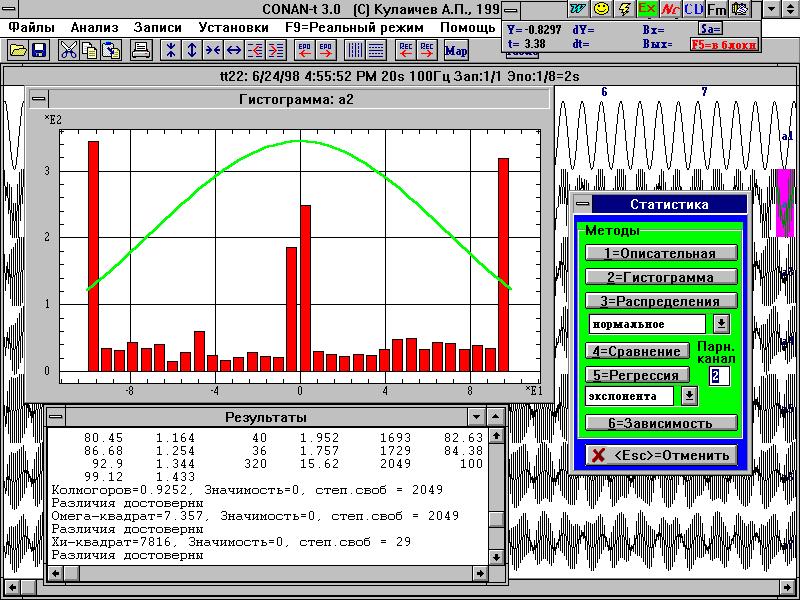
Task: Click the Fm icon in top bar
Action: (716, 9)
